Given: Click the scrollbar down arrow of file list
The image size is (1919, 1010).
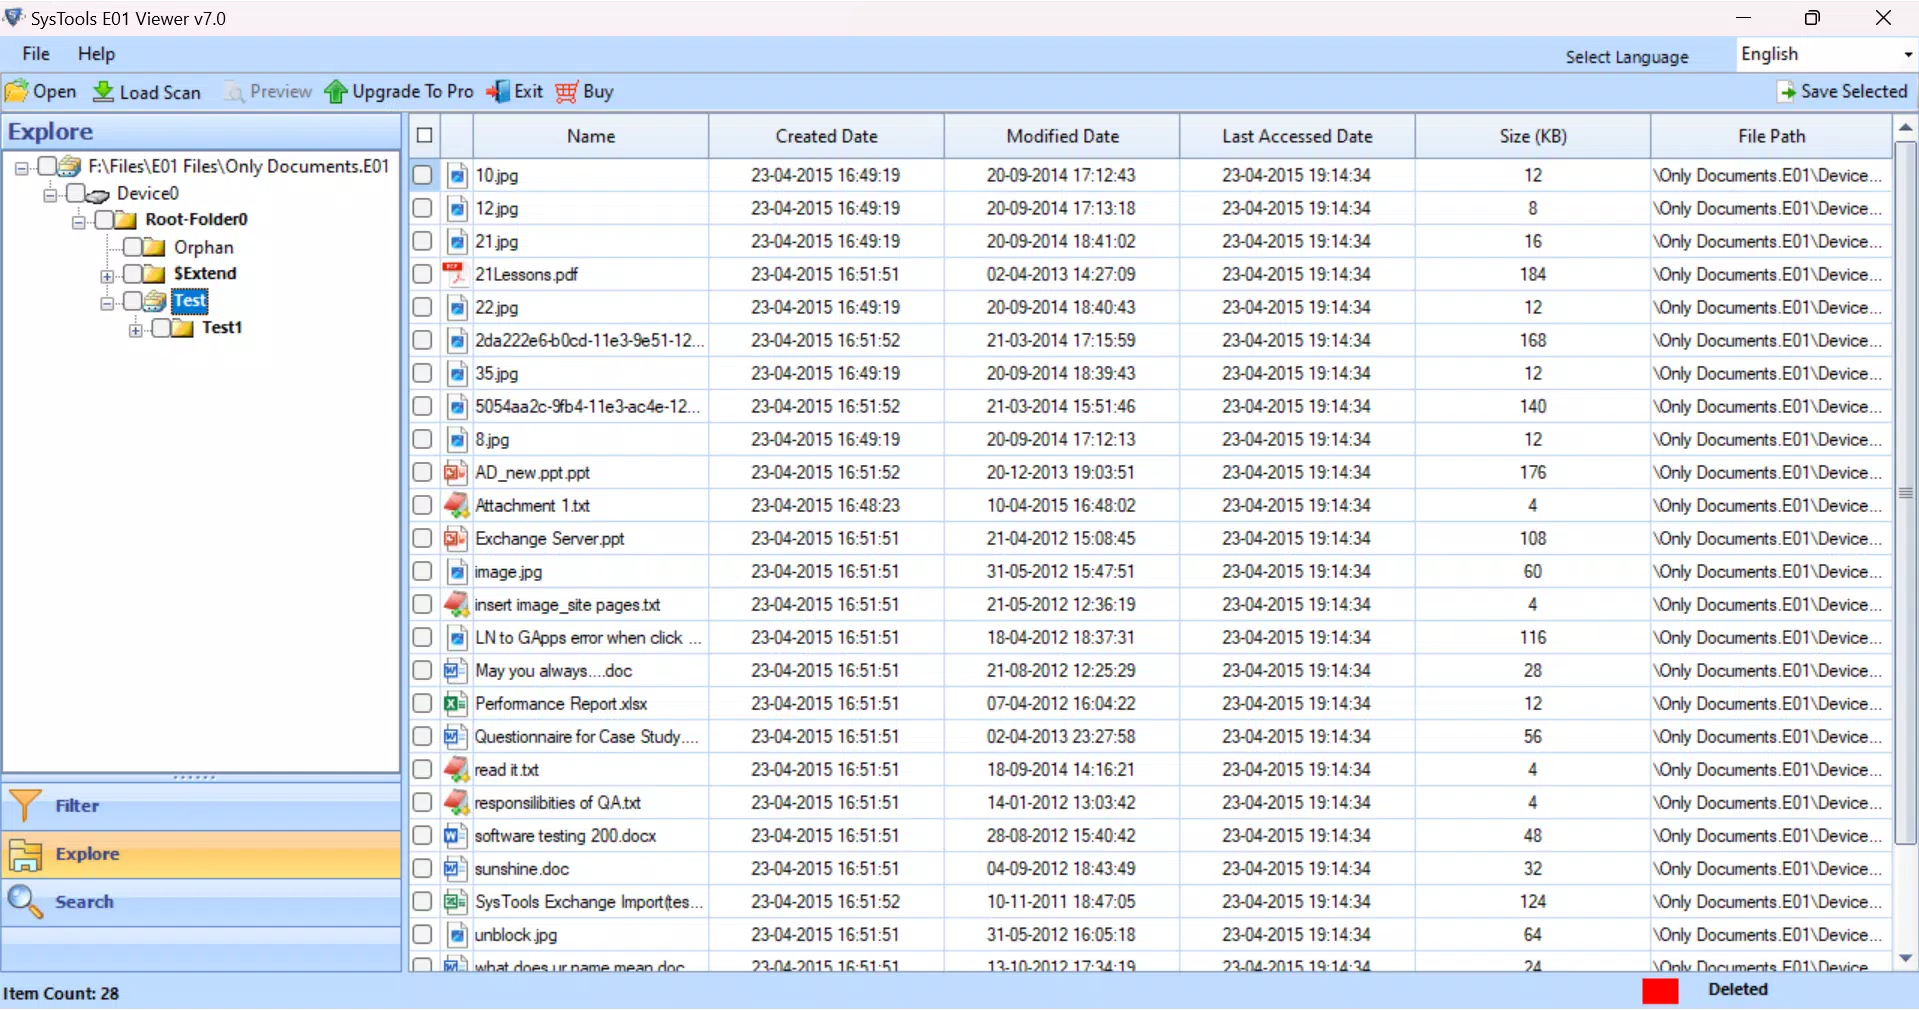Looking at the screenshot, I should 1905,958.
